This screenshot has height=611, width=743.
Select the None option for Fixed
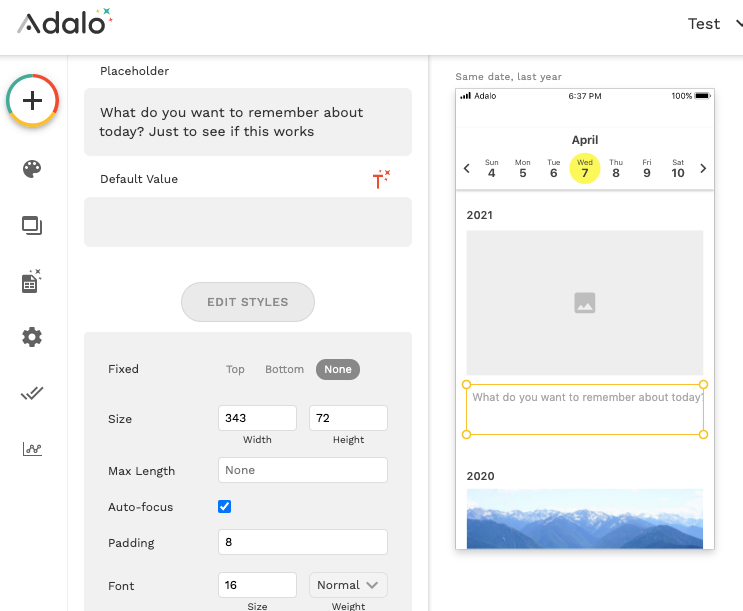(x=338, y=369)
